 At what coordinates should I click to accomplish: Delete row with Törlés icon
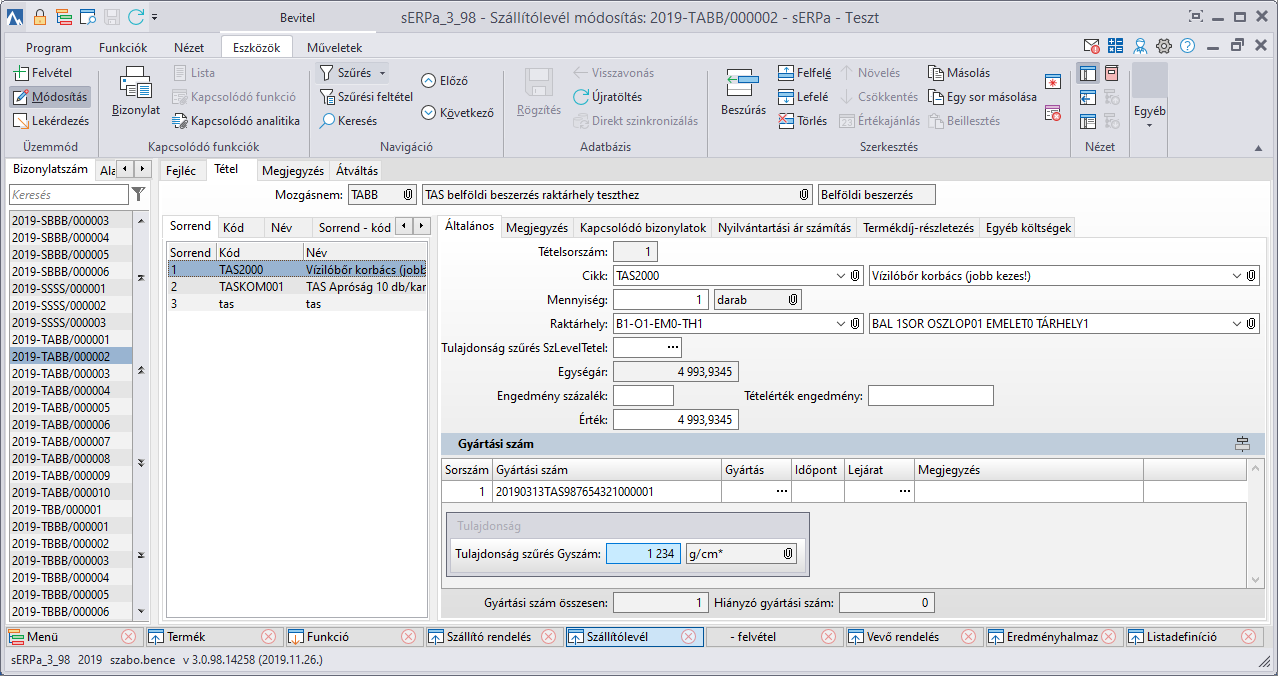786,121
